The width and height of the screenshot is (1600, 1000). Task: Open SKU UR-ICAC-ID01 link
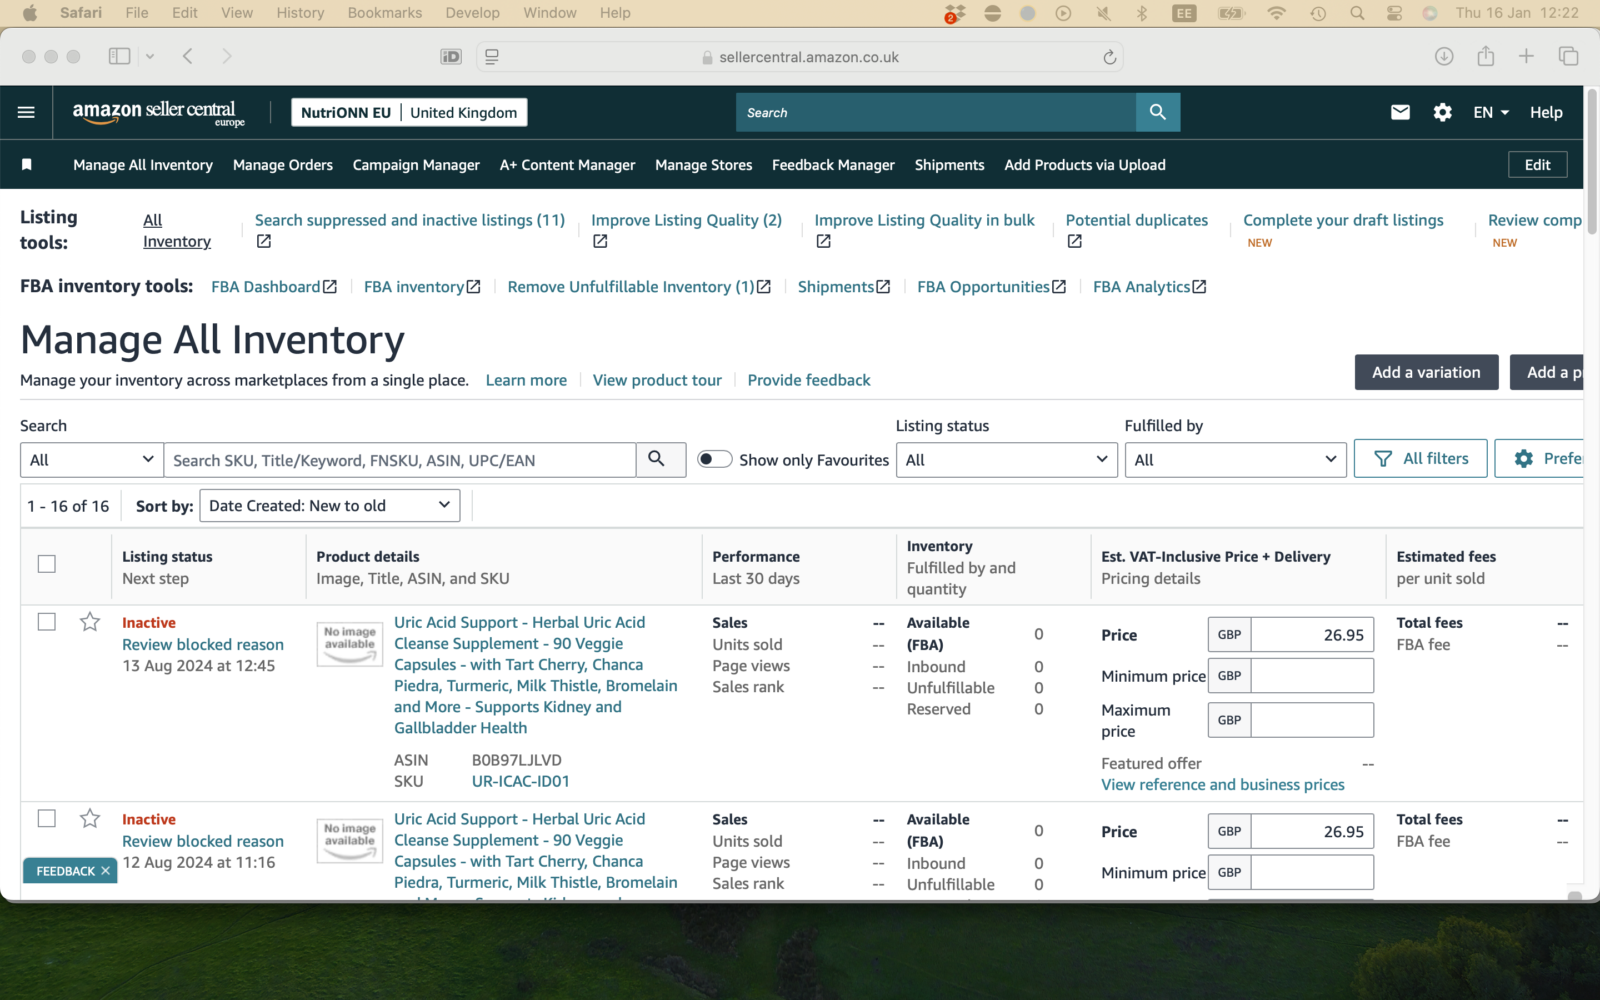(520, 781)
